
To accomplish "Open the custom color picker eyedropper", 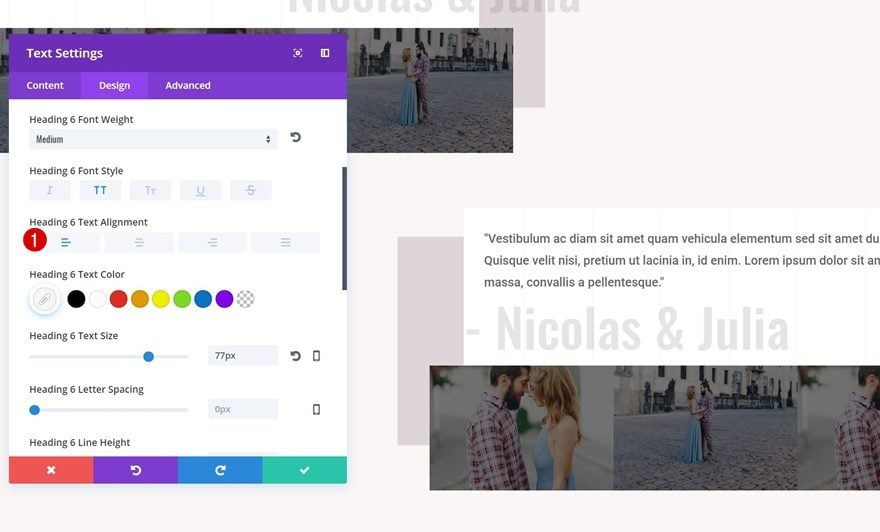I will click(x=45, y=299).
